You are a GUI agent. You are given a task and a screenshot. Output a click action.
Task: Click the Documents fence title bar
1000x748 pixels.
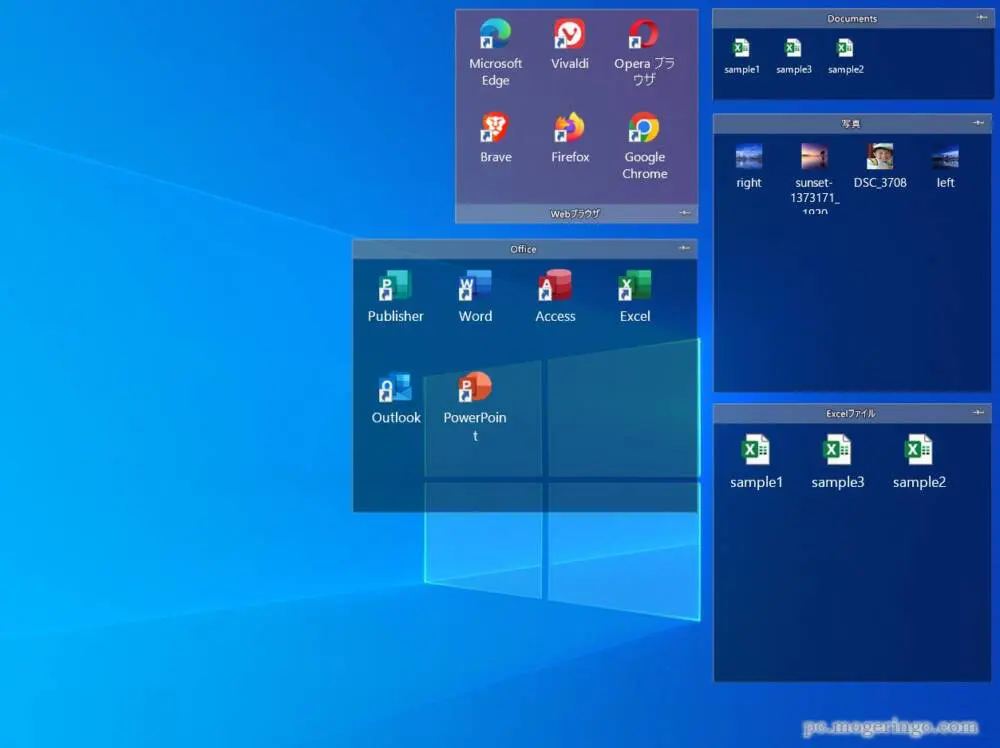pos(852,18)
